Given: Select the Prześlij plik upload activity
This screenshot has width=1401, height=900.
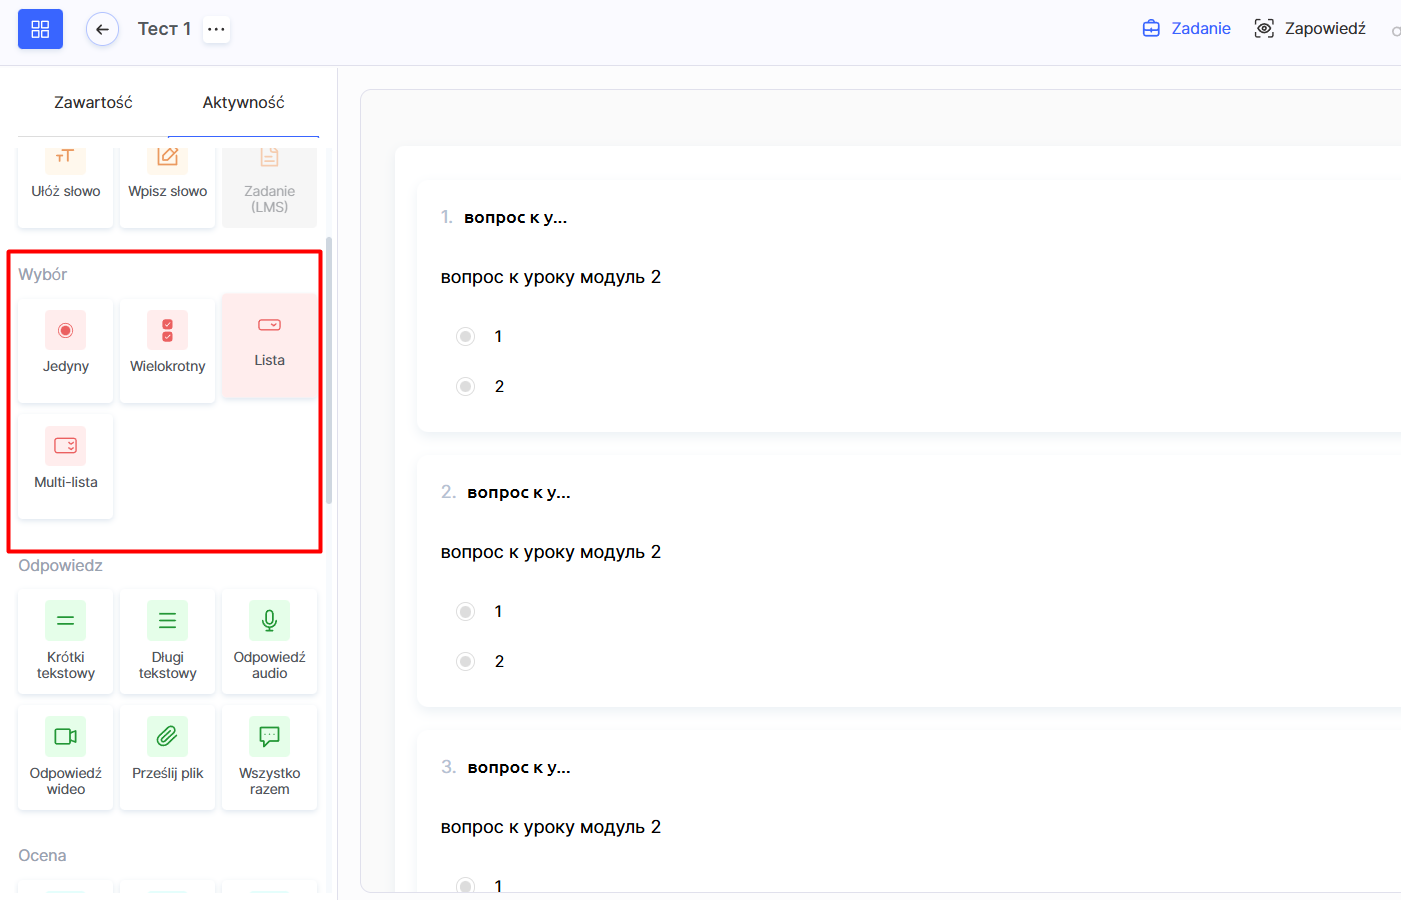Looking at the screenshot, I should 168,756.
